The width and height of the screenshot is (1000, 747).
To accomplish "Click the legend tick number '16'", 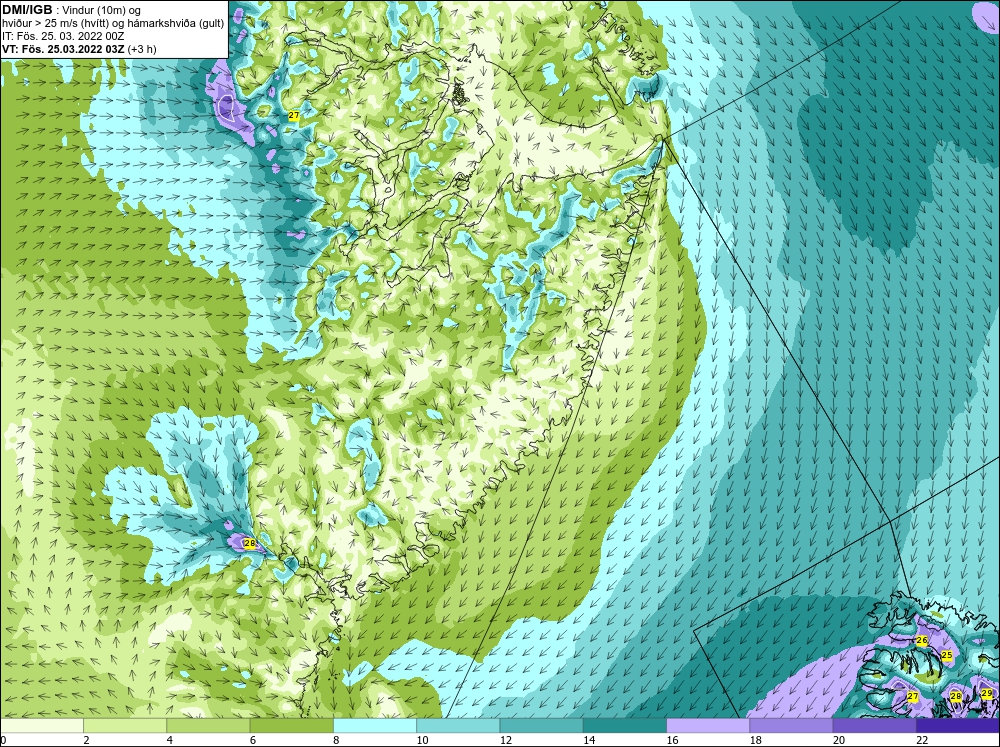I will coord(672,740).
